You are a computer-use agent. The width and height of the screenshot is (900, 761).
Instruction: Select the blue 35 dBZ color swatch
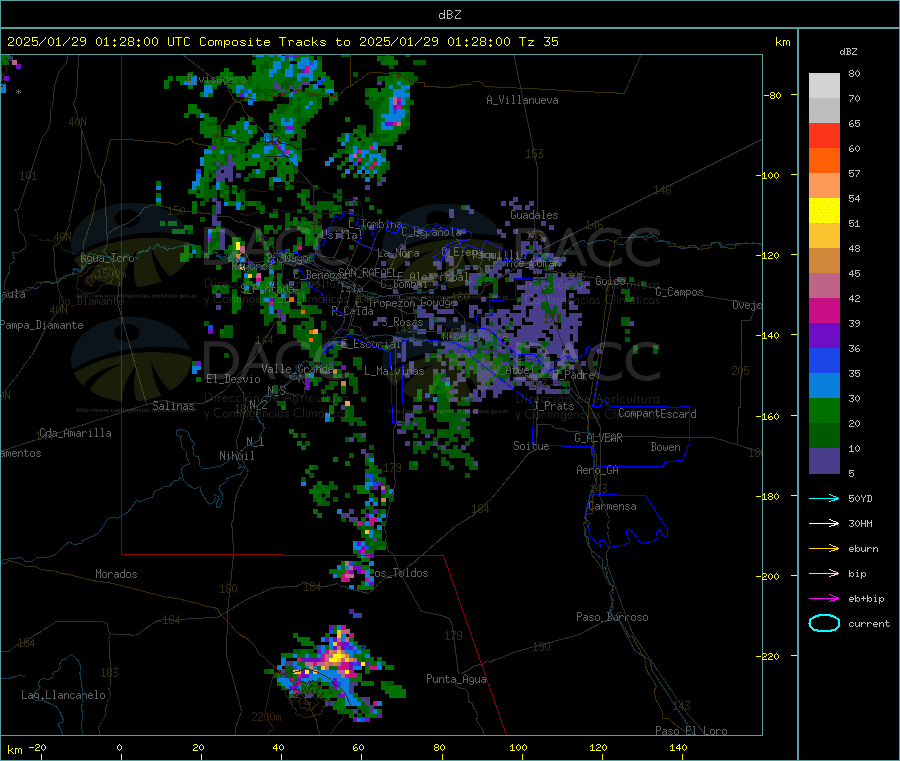coord(824,360)
